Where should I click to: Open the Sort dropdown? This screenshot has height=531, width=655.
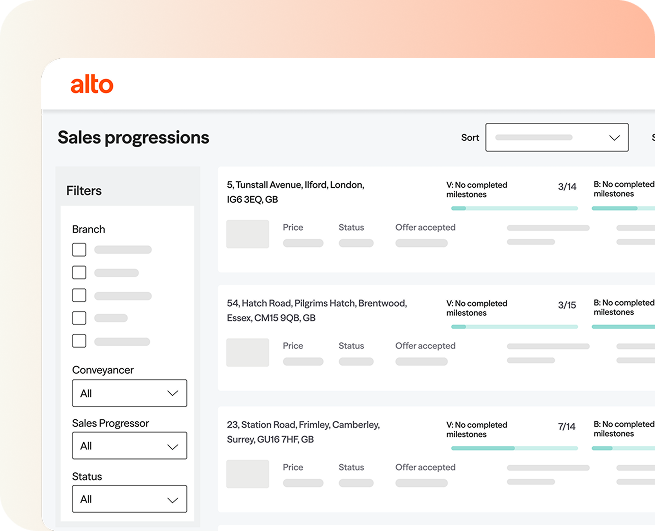556,138
